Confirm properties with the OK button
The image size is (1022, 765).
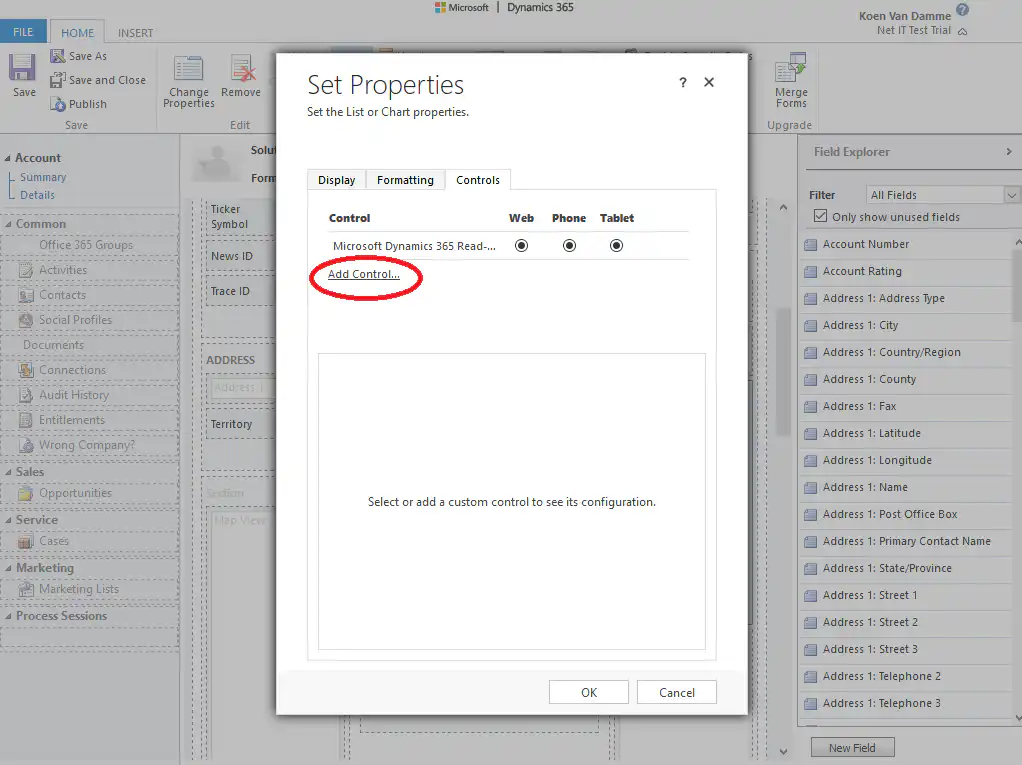[x=588, y=691]
